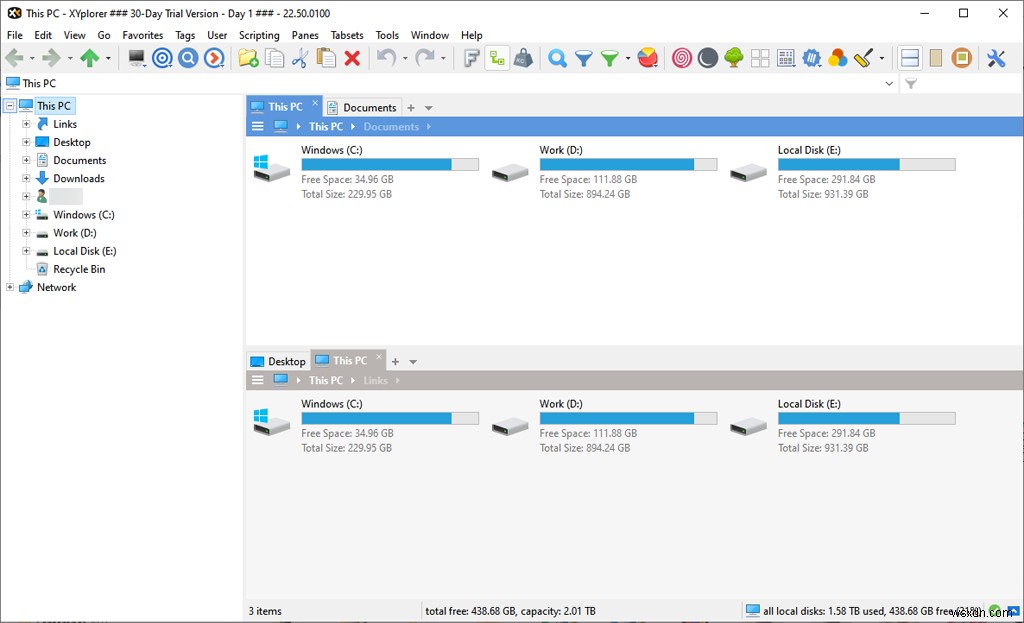Toggle the green visual filter funnel
1024x623 pixels.
(x=610, y=58)
